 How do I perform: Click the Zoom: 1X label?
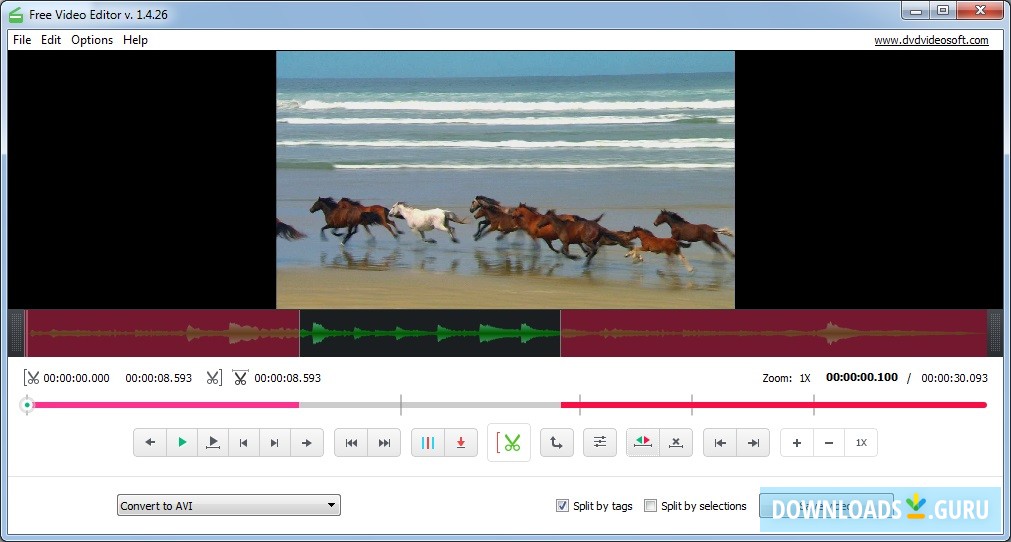coord(786,378)
